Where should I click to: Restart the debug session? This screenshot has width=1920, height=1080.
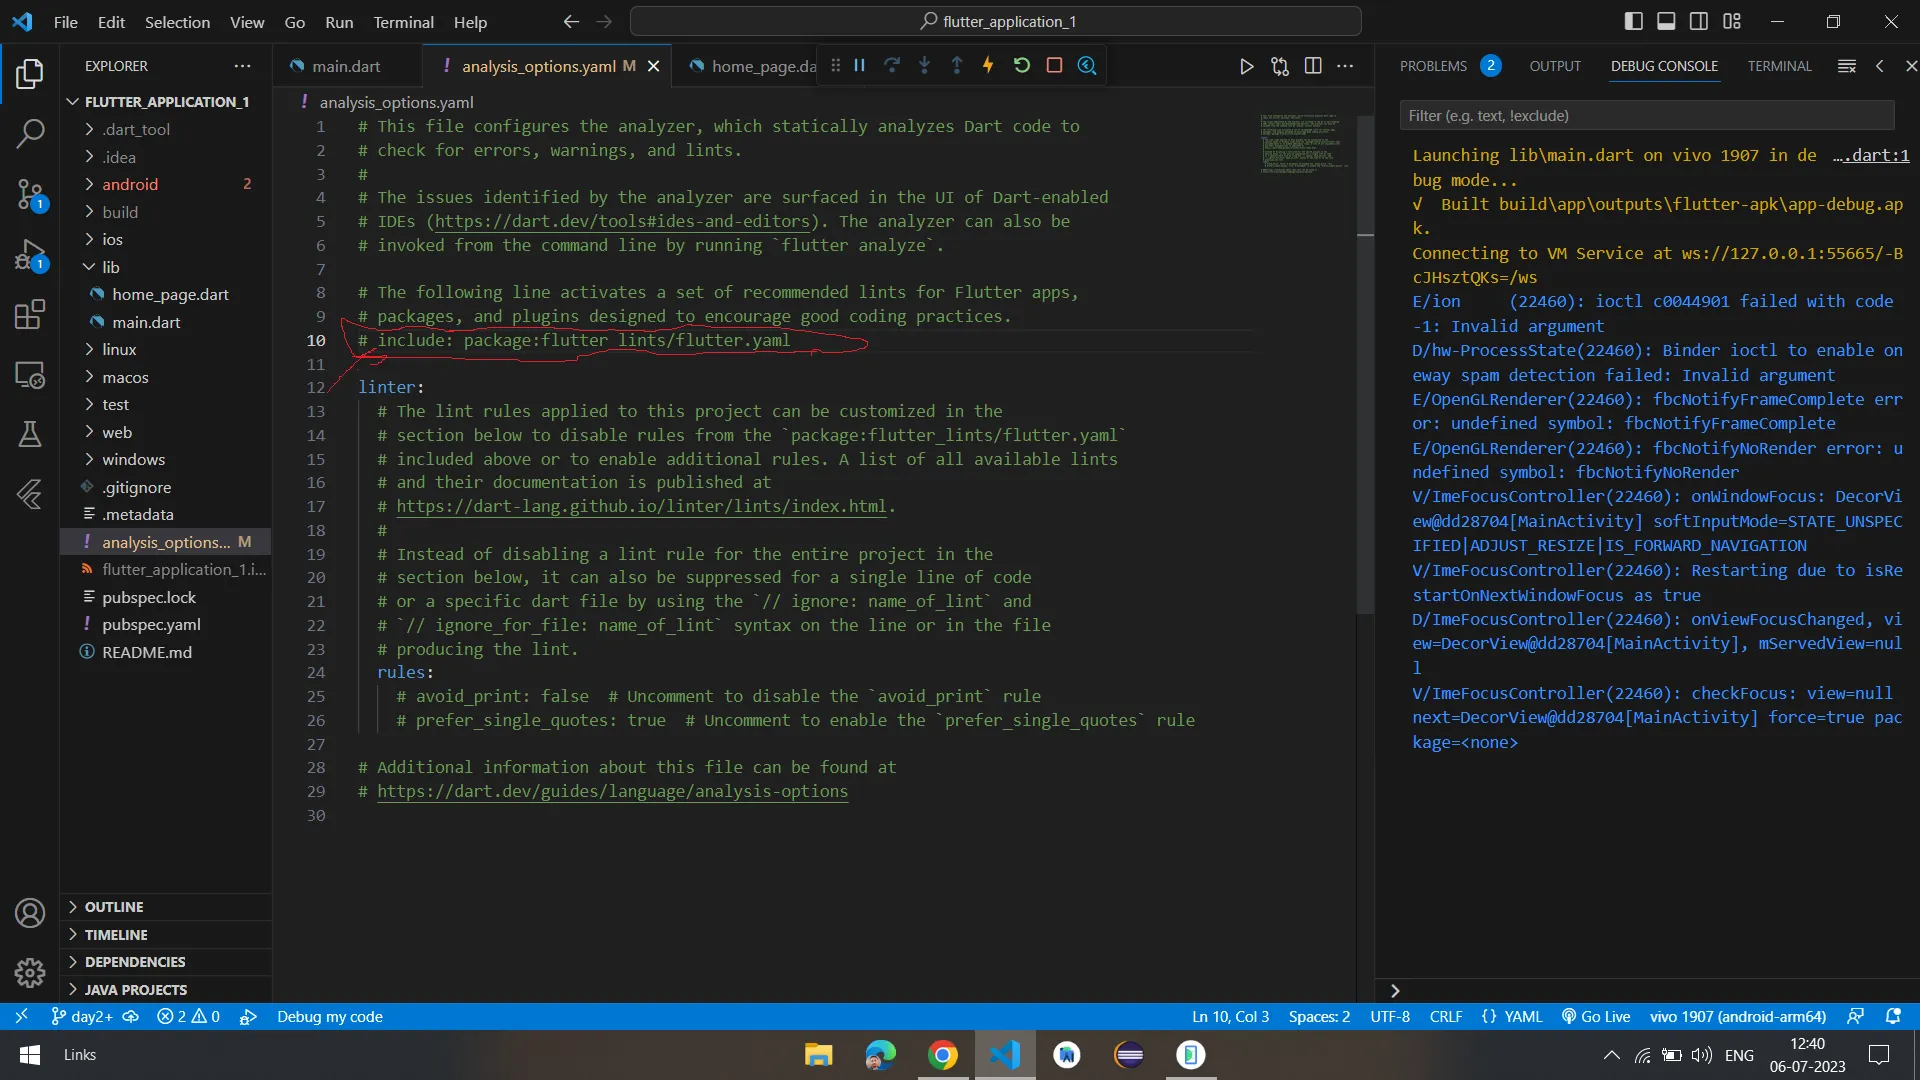point(1021,65)
